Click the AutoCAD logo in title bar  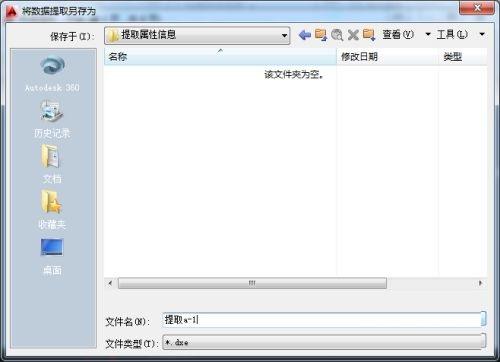[12, 11]
